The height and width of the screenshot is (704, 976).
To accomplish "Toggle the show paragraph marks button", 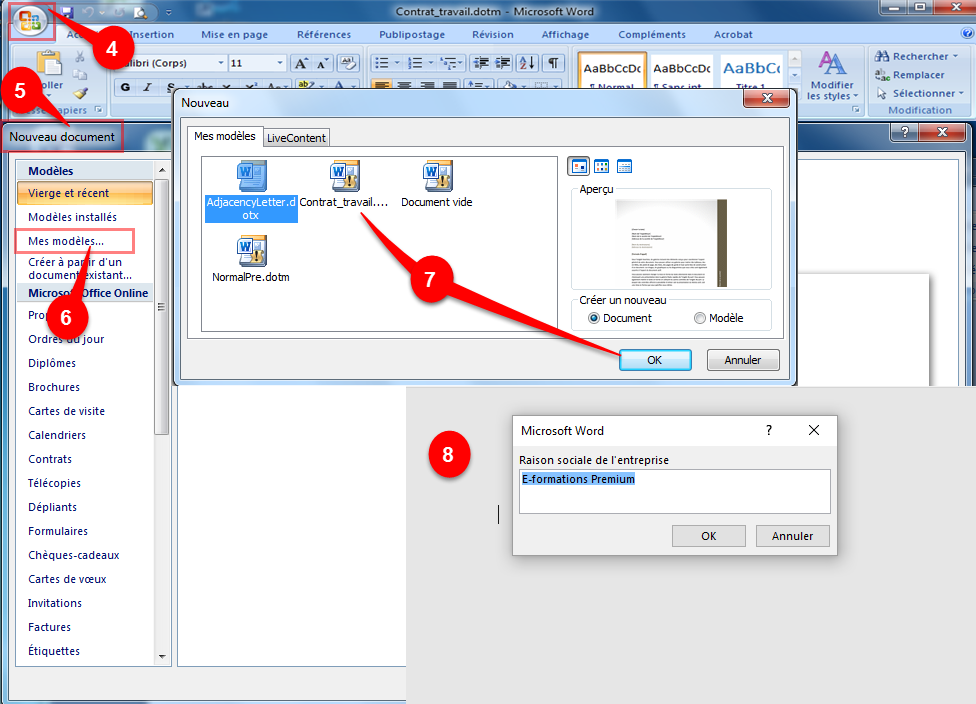I will point(553,63).
